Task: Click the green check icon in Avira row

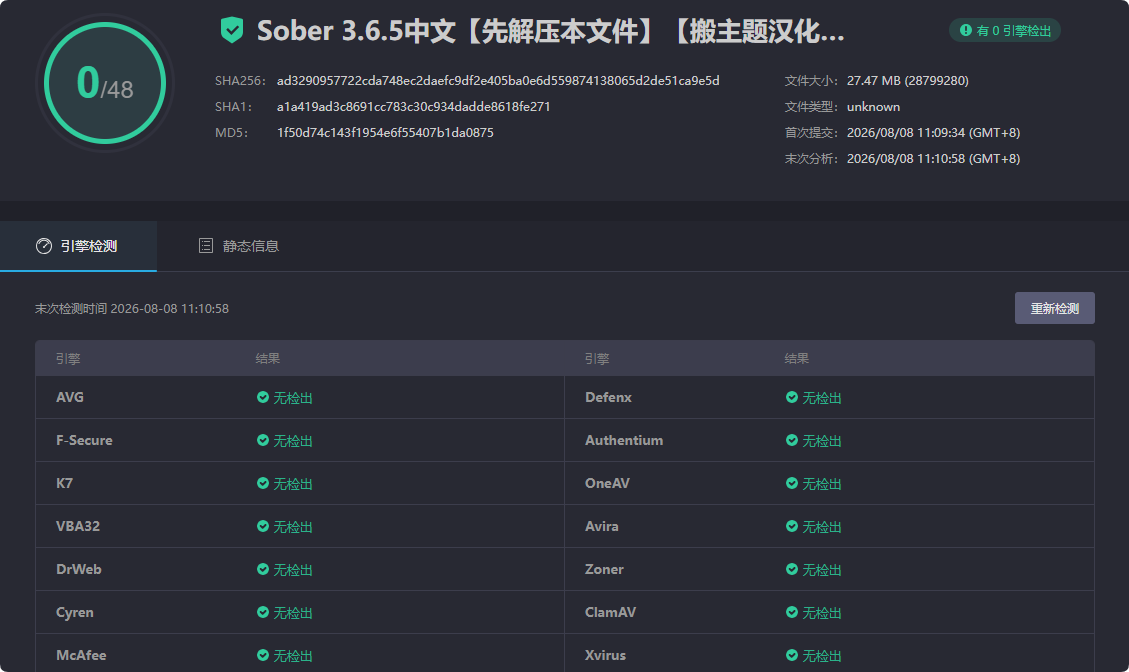Action: click(792, 527)
